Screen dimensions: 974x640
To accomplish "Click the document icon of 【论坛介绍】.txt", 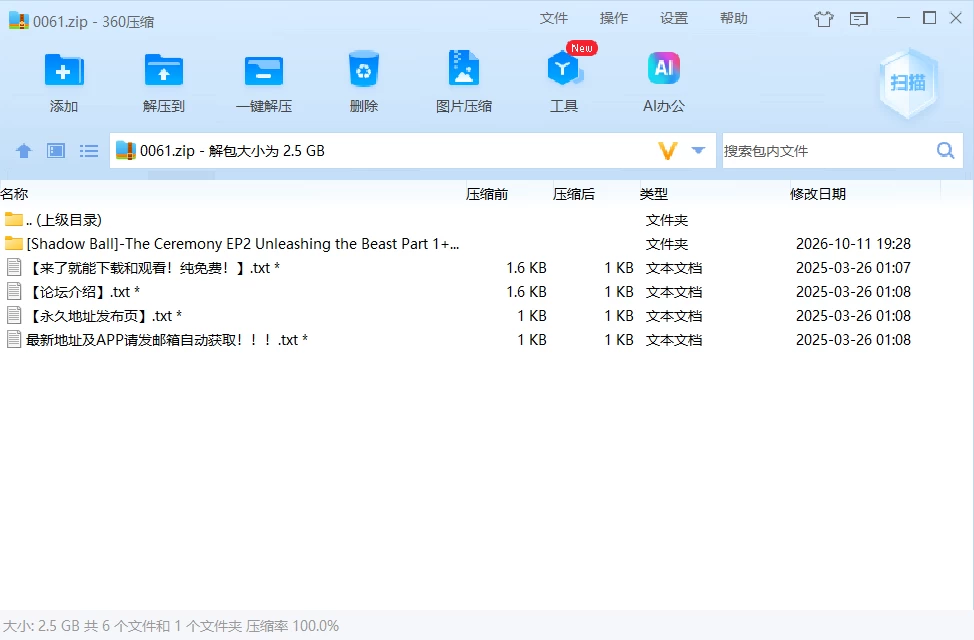I will 14,291.
